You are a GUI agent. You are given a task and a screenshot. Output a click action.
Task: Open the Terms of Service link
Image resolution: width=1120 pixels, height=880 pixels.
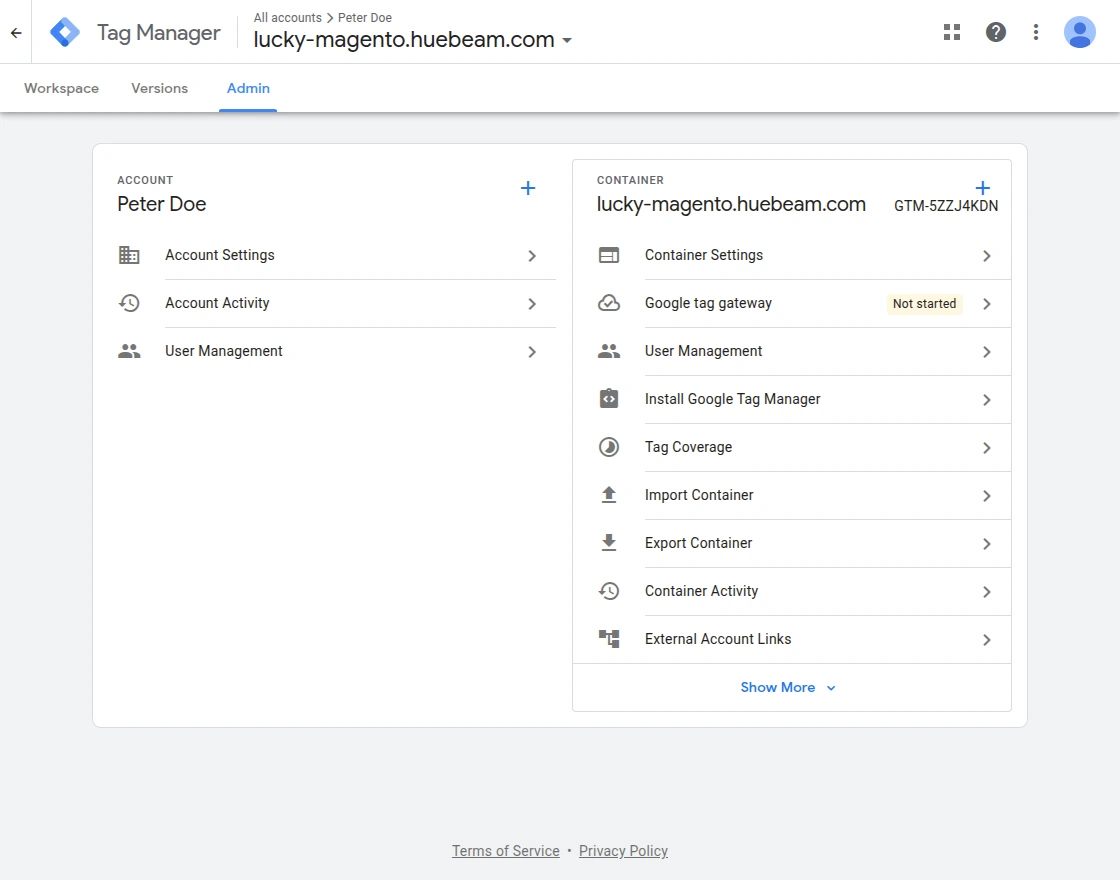tap(505, 851)
